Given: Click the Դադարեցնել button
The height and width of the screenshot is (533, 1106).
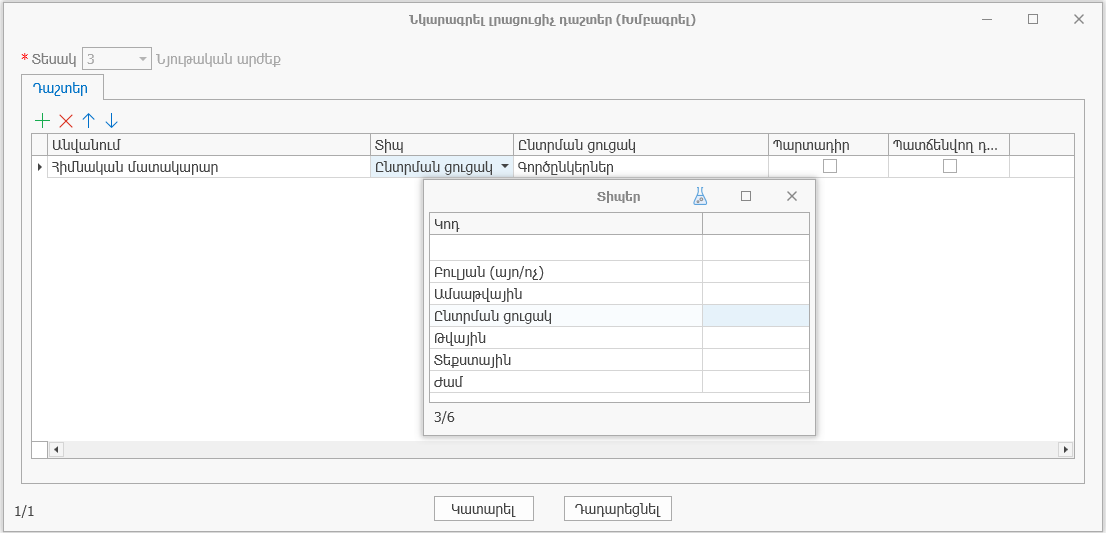Looking at the screenshot, I should (x=617, y=508).
